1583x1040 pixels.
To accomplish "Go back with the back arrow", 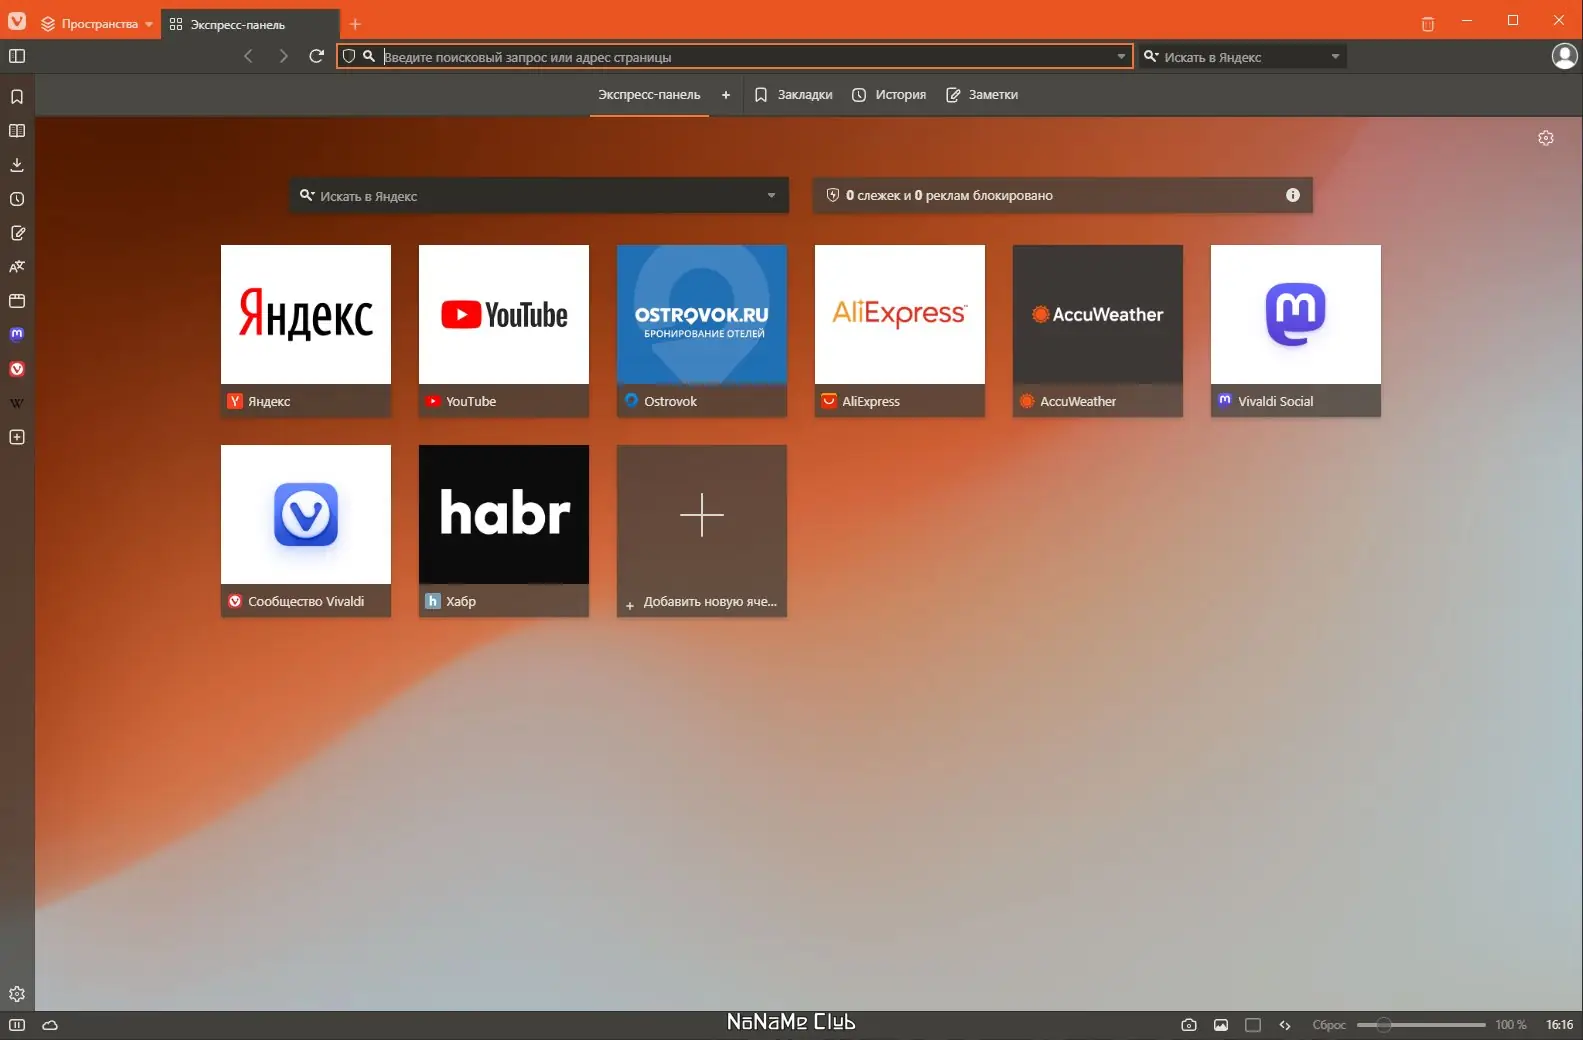I will point(249,56).
